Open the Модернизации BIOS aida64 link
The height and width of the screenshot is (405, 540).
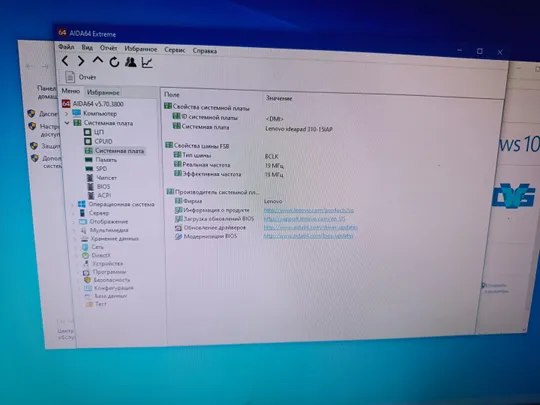point(308,236)
